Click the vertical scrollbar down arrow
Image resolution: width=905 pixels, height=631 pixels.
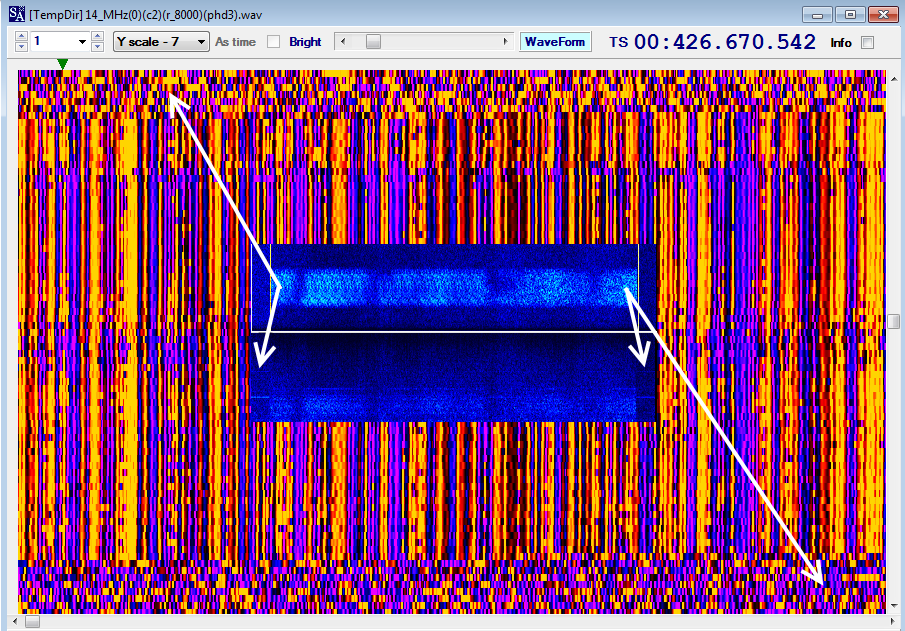(893, 606)
